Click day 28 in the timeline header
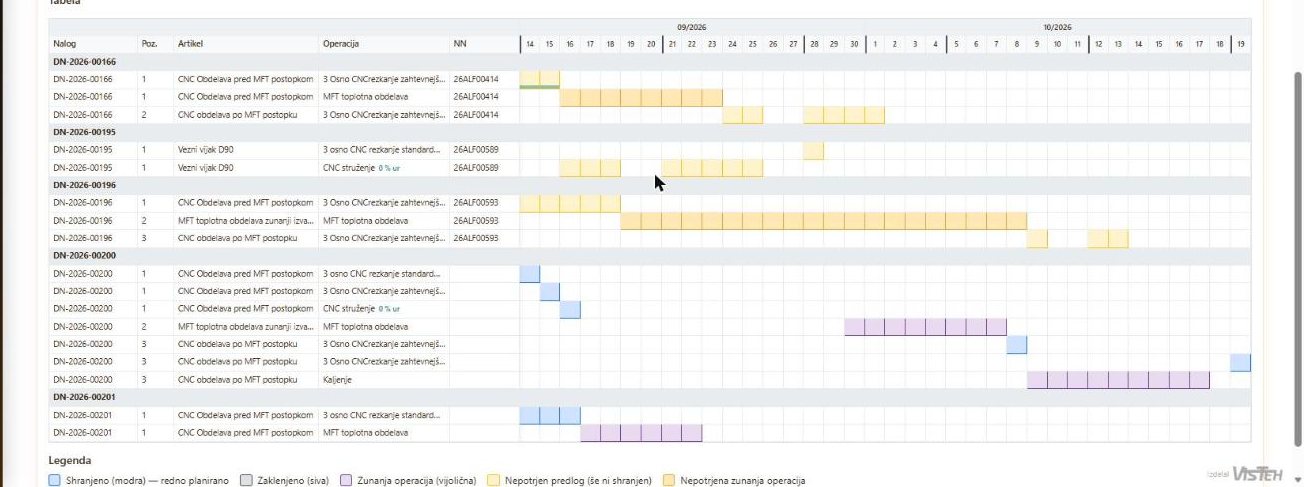This screenshot has height=487, width=1304. (x=814, y=44)
